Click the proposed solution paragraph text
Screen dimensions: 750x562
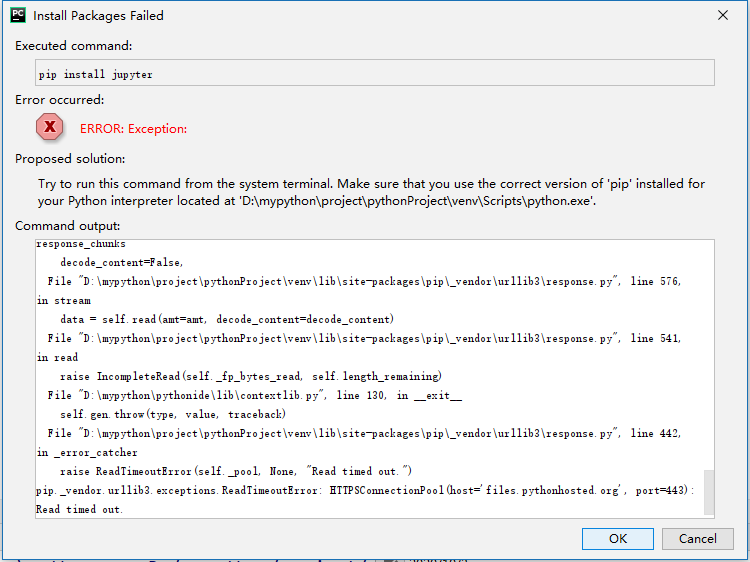pyautogui.click(x=371, y=192)
